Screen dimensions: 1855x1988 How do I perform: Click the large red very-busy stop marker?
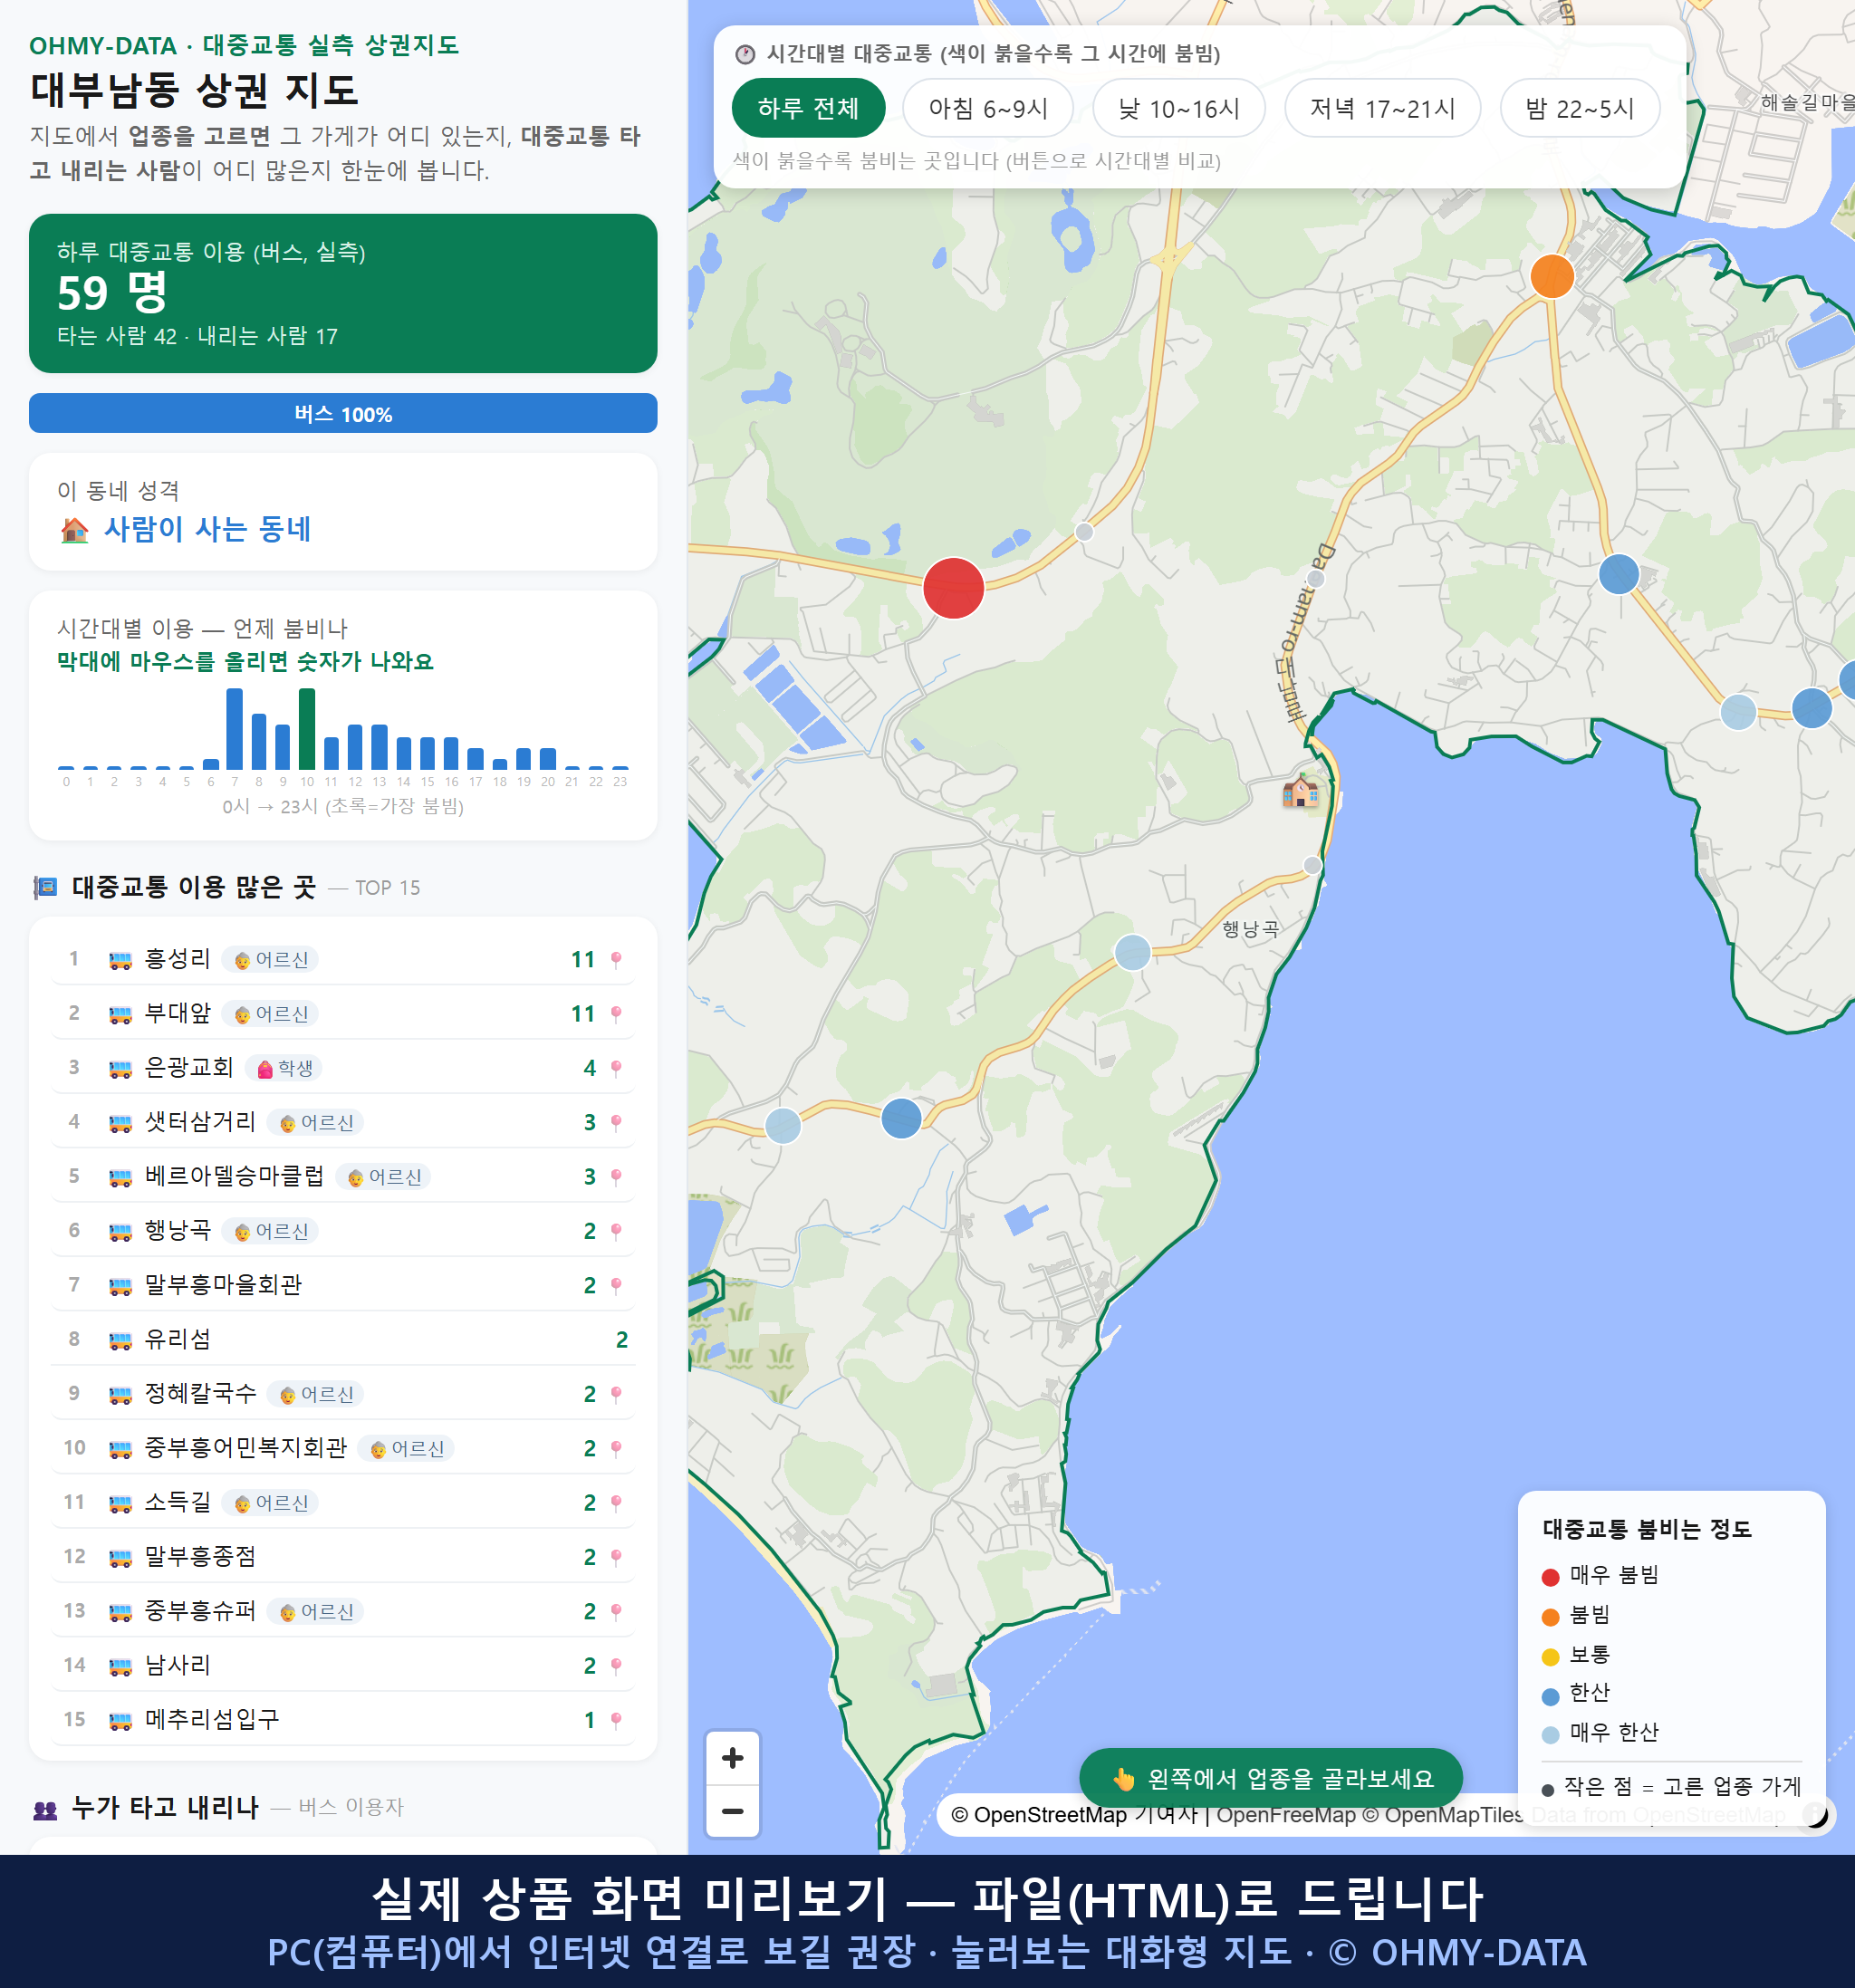pos(953,588)
